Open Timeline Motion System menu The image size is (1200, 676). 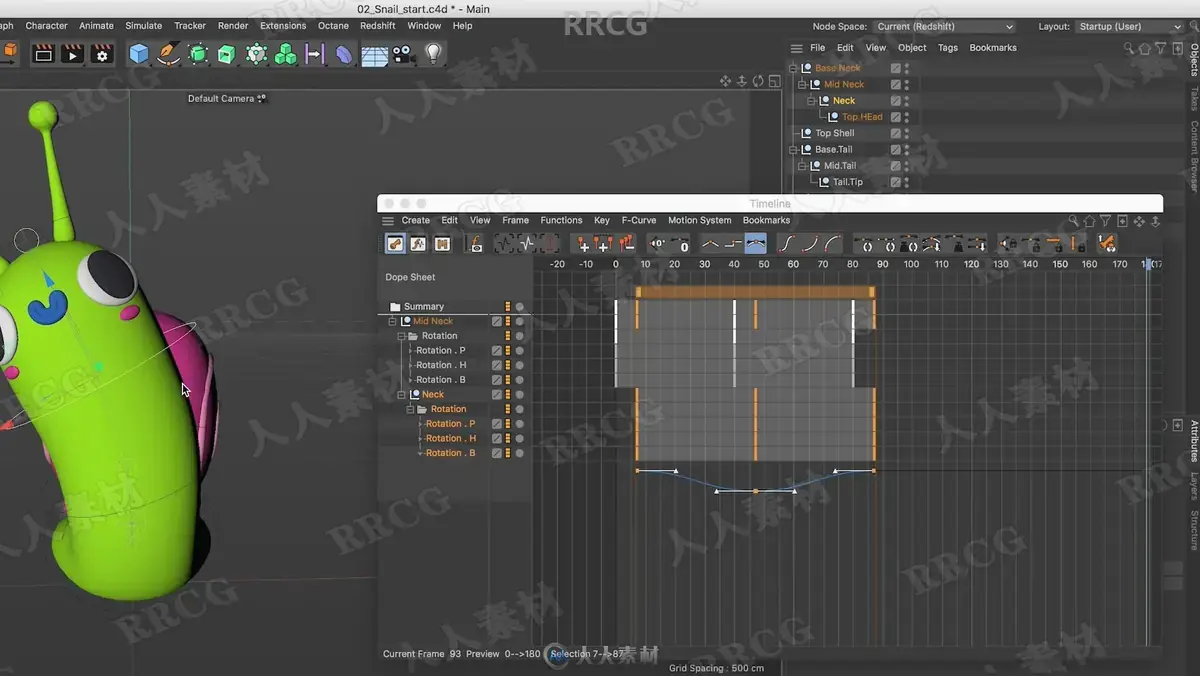tap(699, 220)
